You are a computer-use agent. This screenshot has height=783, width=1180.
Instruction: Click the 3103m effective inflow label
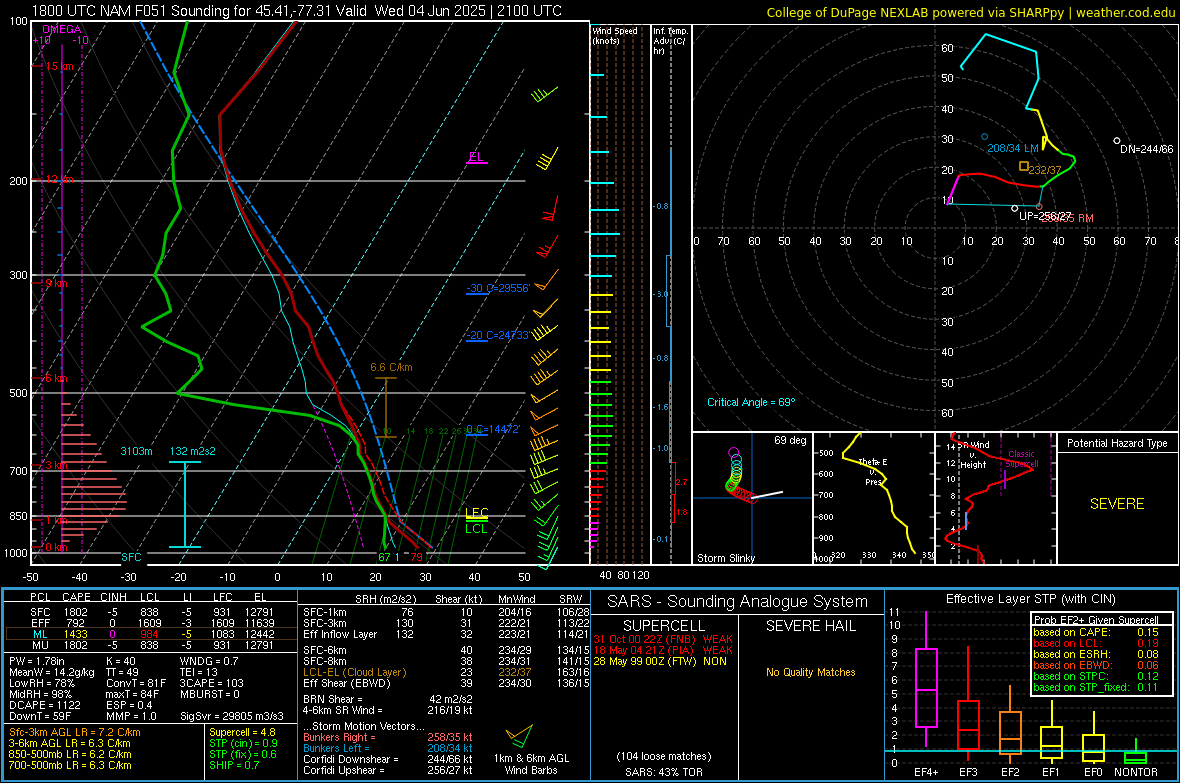pos(136,451)
